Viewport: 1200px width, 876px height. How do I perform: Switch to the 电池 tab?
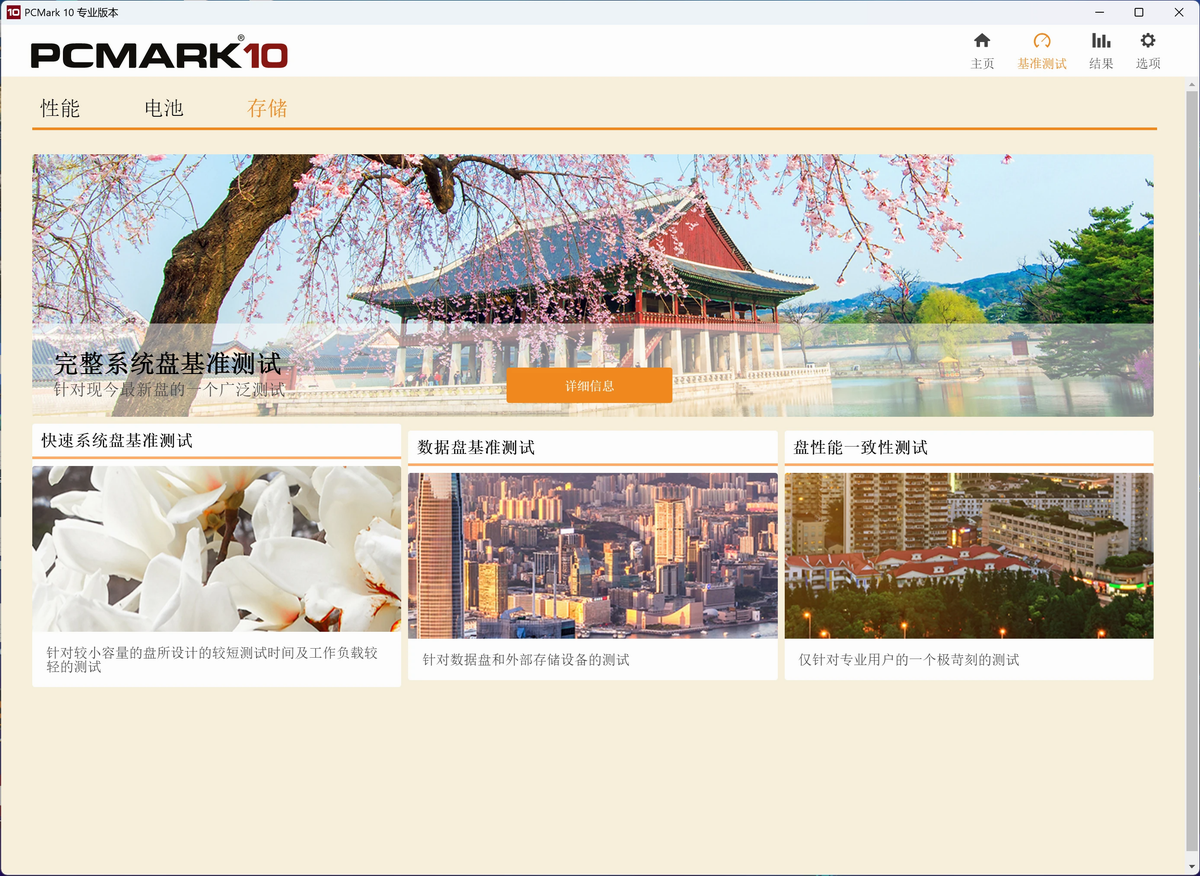pyautogui.click(x=164, y=108)
